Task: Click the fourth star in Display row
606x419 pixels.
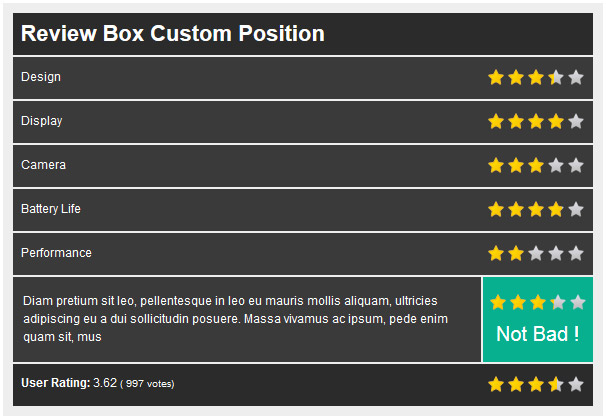Action: point(556,121)
